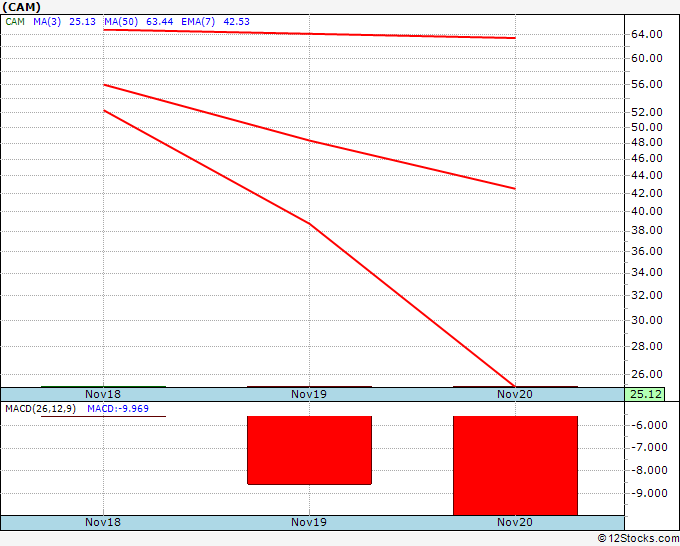Select the MA(3) value 25.13
The height and width of the screenshot is (546, 680).
coord(82,22)
